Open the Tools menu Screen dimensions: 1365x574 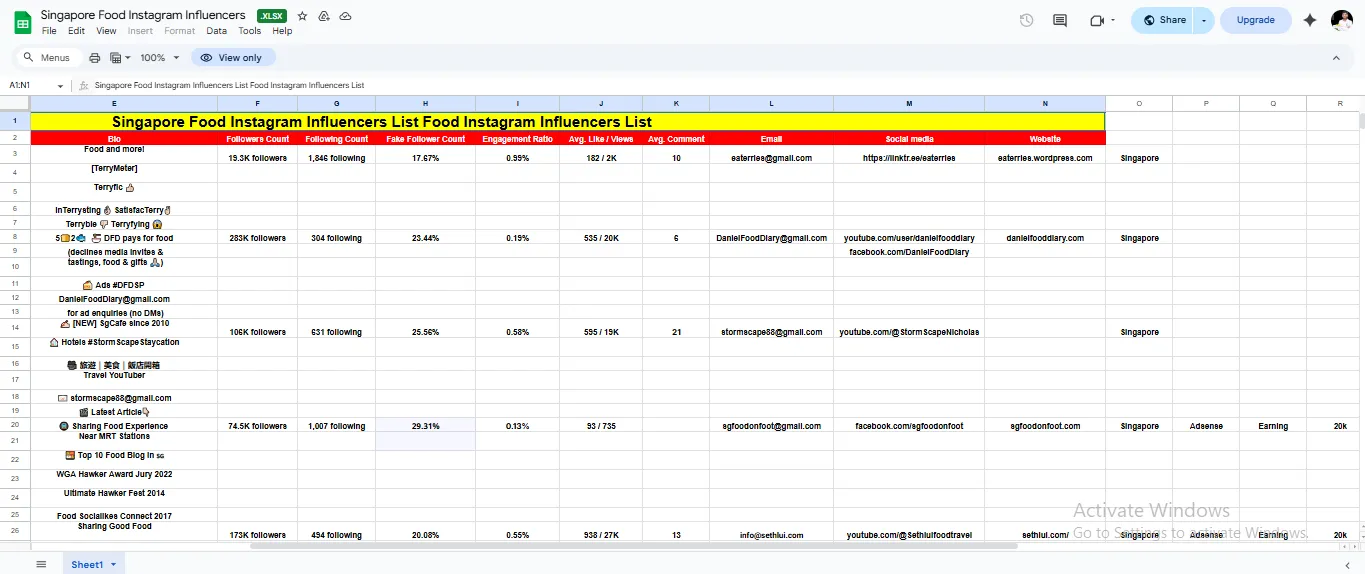(x=250, y=31)
